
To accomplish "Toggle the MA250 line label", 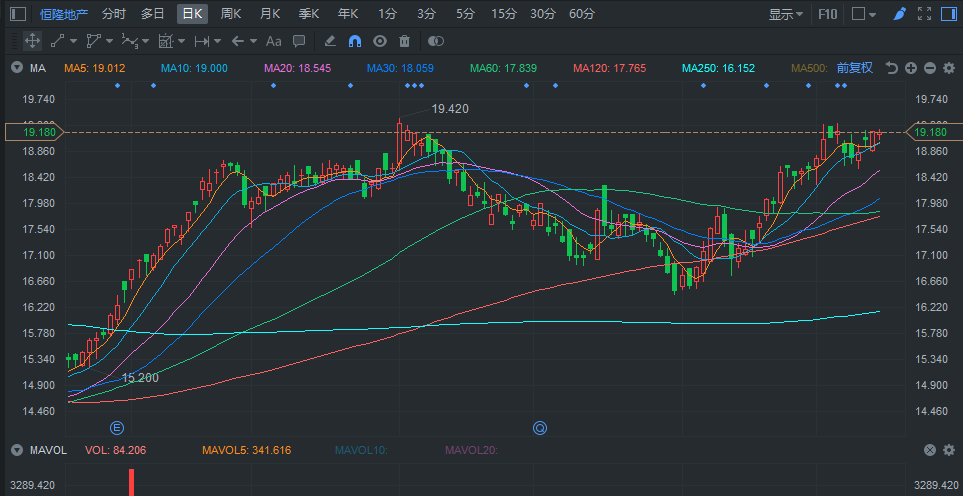I will (x=719, y=68).
